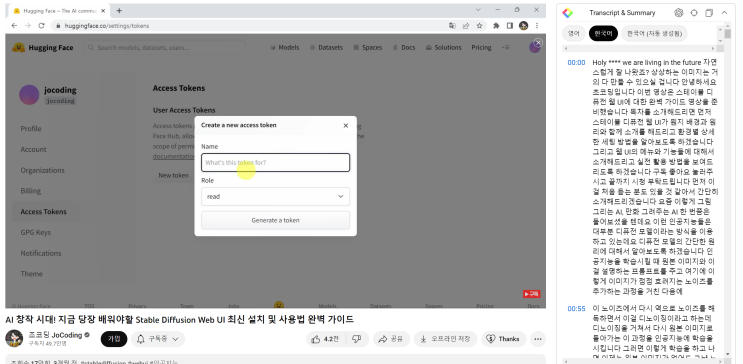Open the Chrome extensions puzzle icon
Screen dimensions: 743x364
496,26
